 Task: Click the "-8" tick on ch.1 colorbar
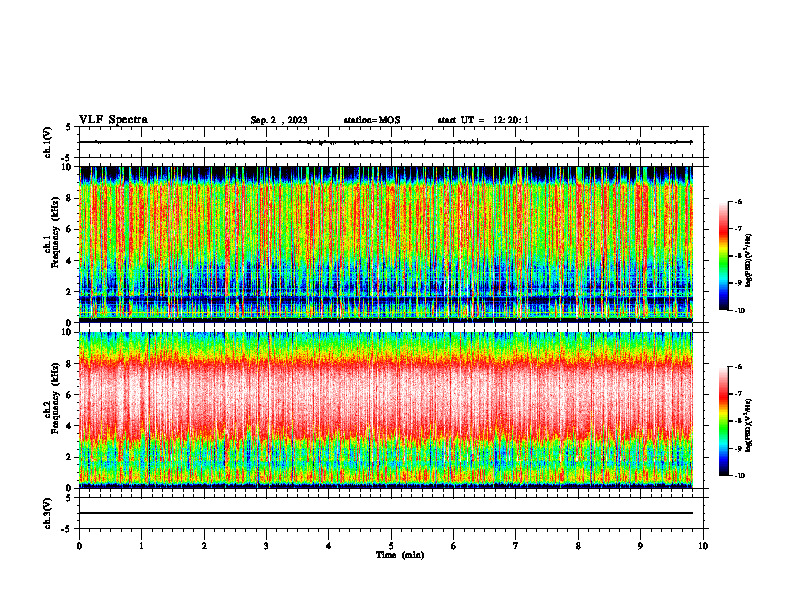click(738, 256)
